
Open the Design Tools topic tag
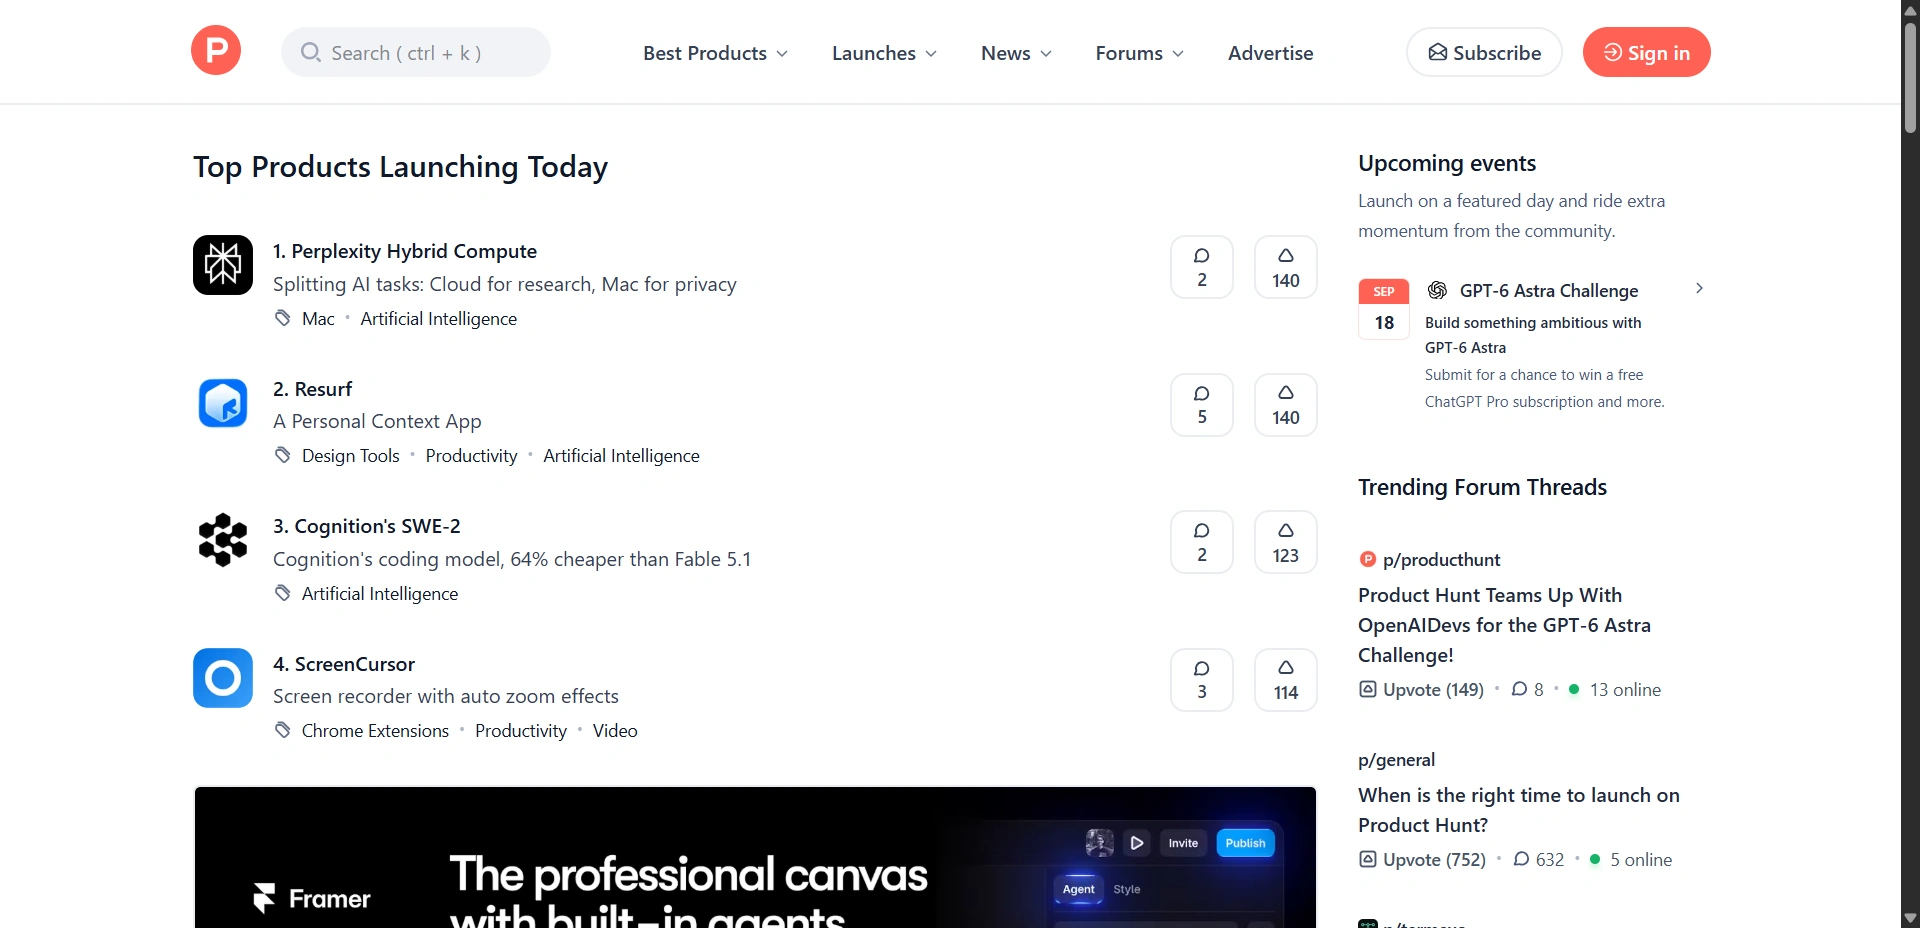tap(351, 456)
